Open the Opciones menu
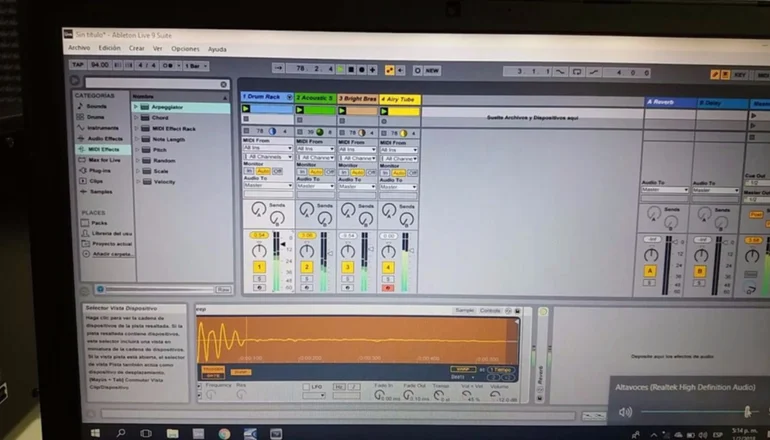The width and height of the screenshot is (770, 440). pos(185,49)
